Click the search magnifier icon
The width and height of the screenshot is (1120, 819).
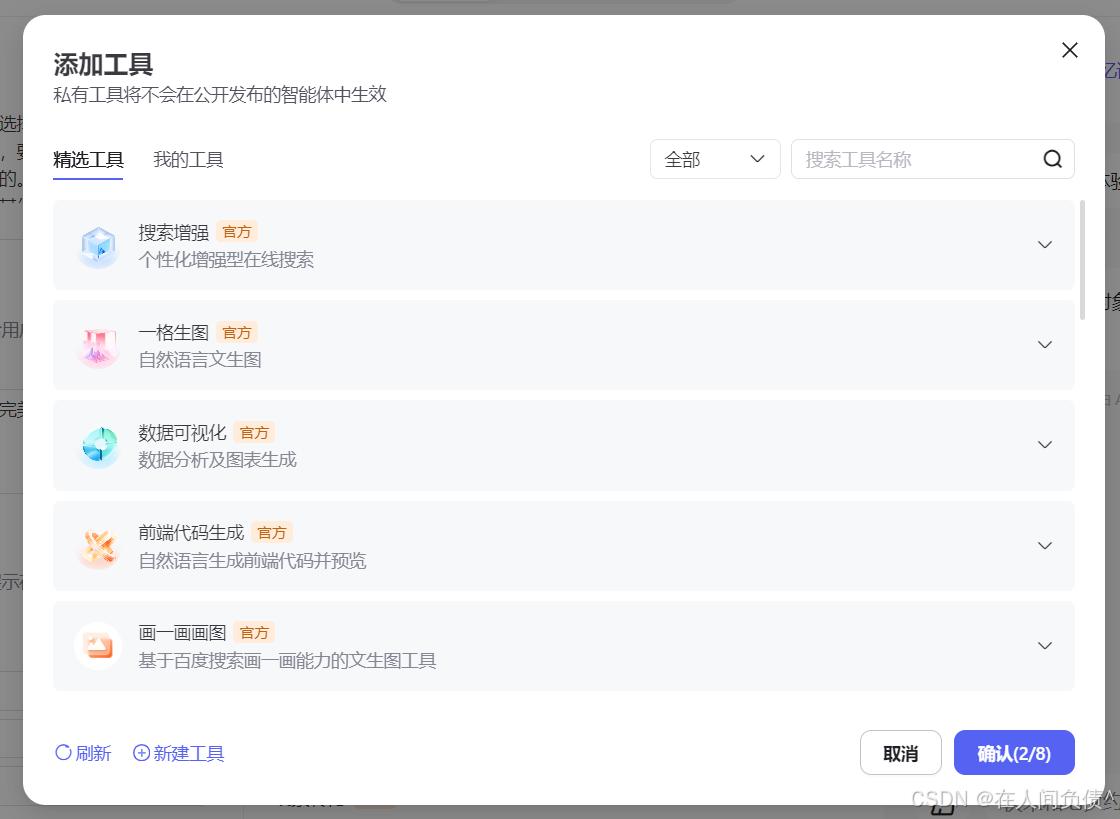pyautogui.click(x=1052, y=158)
